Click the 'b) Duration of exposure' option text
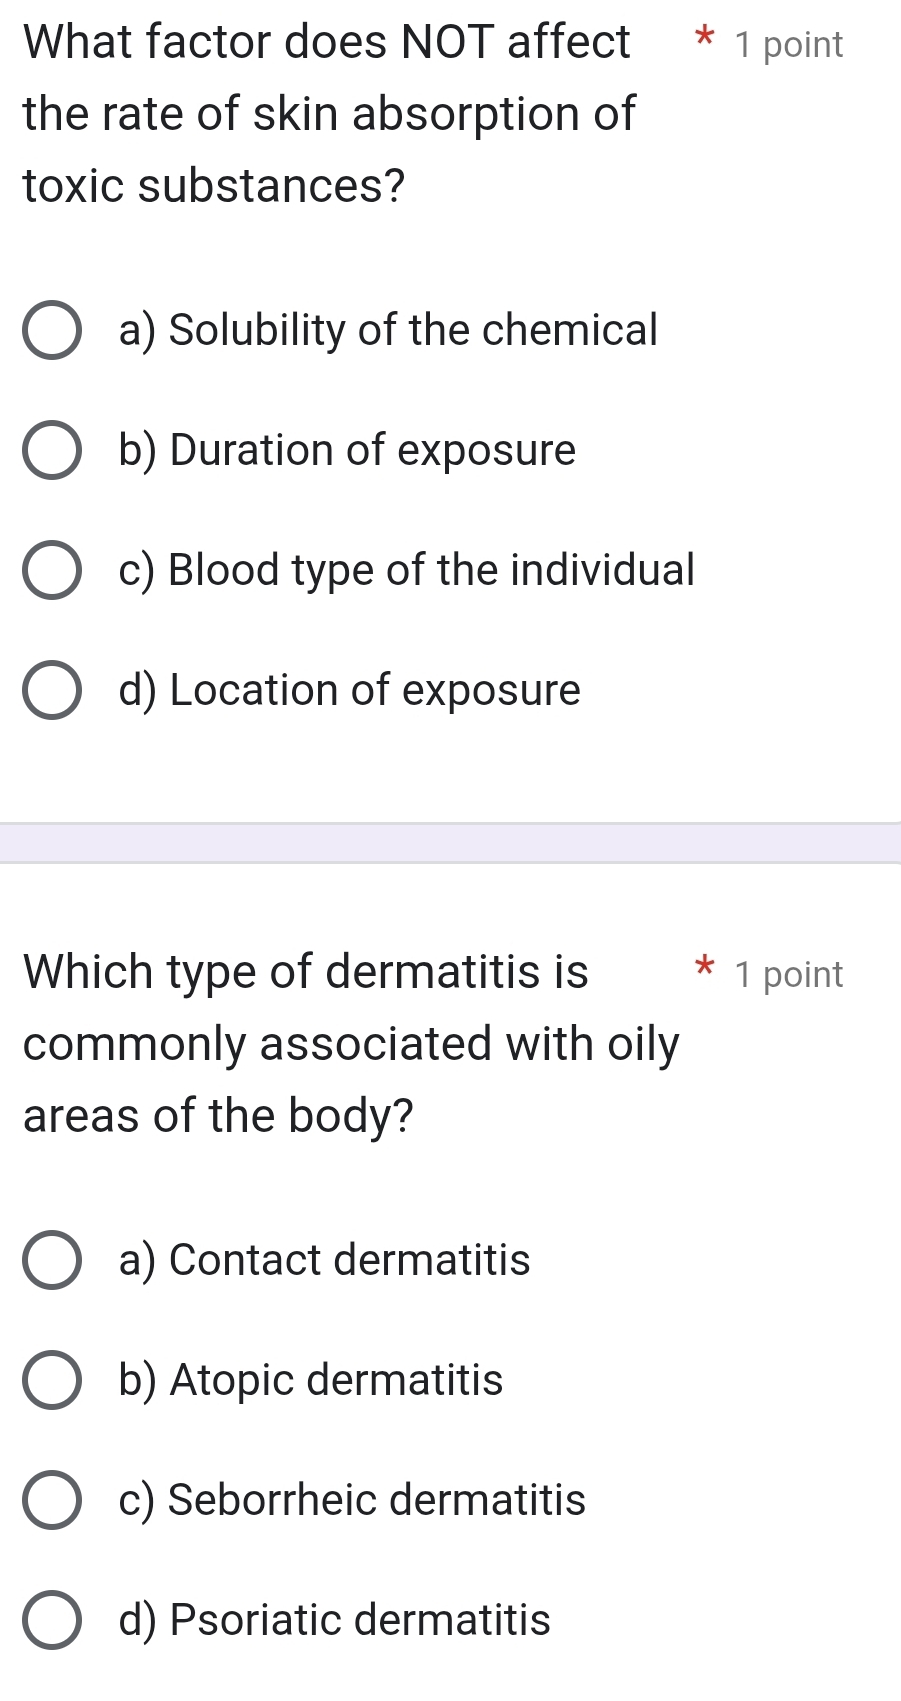This screenshot has height=1701, width=901. coord(347,450)
